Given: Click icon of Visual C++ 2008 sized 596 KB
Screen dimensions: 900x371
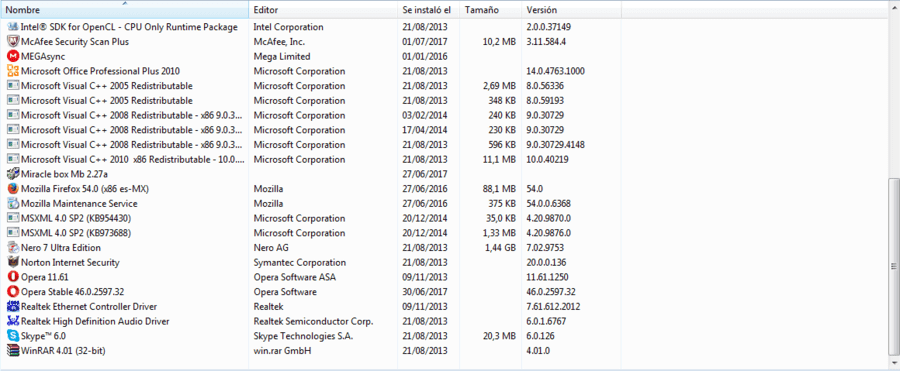Looking at the screenshot, I should [13, 145].
